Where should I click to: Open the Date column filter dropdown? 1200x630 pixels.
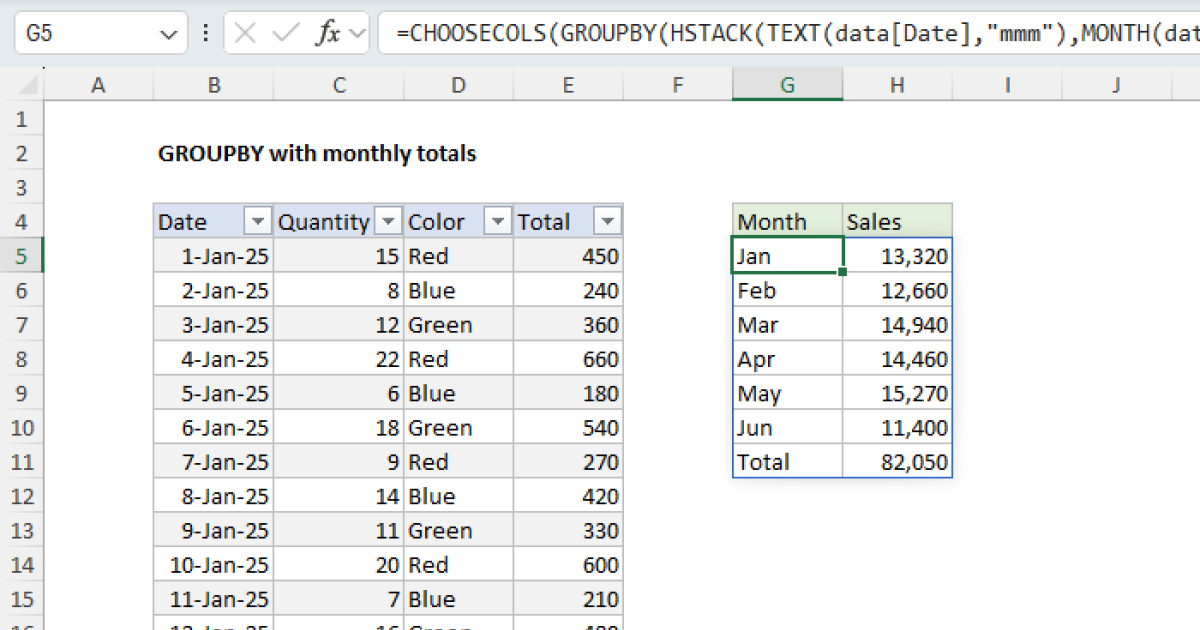coord(259,221)
